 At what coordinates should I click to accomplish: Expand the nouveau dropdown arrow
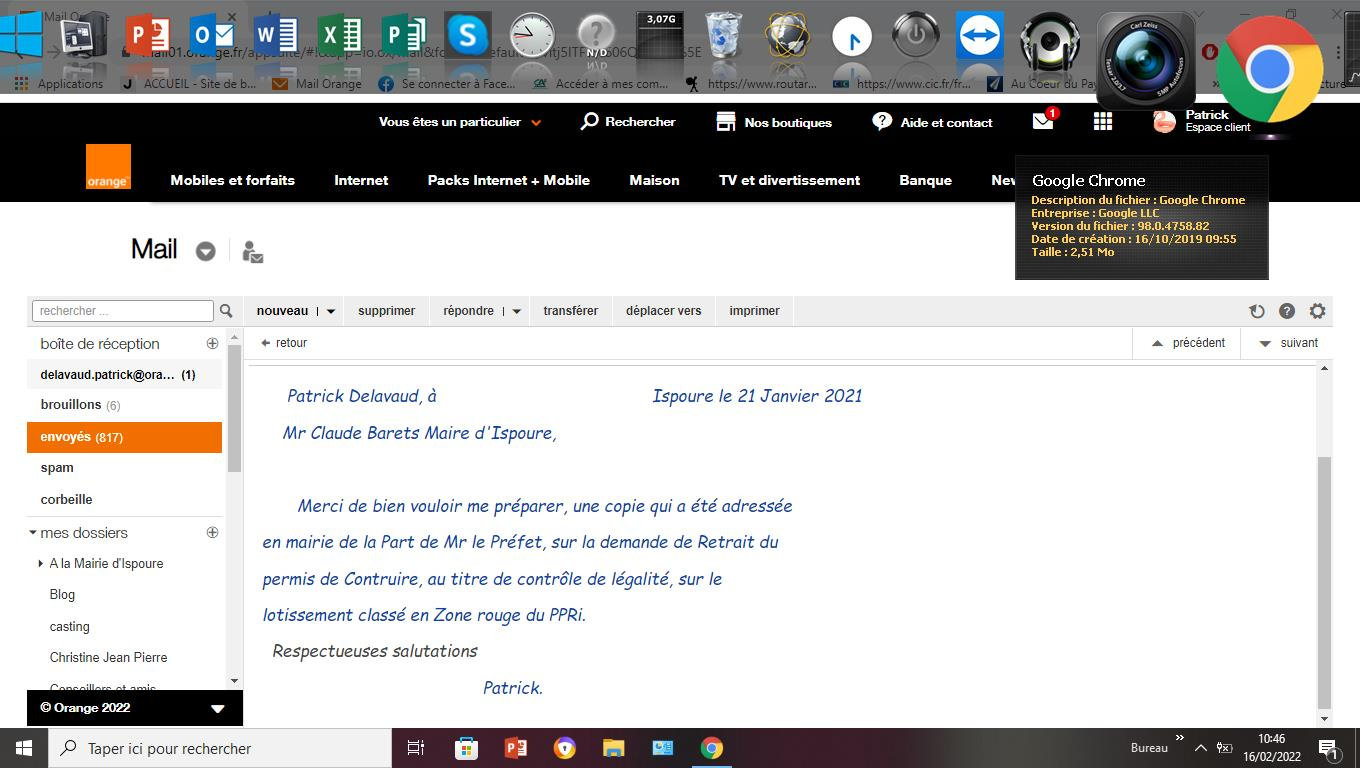click(331, 311)
